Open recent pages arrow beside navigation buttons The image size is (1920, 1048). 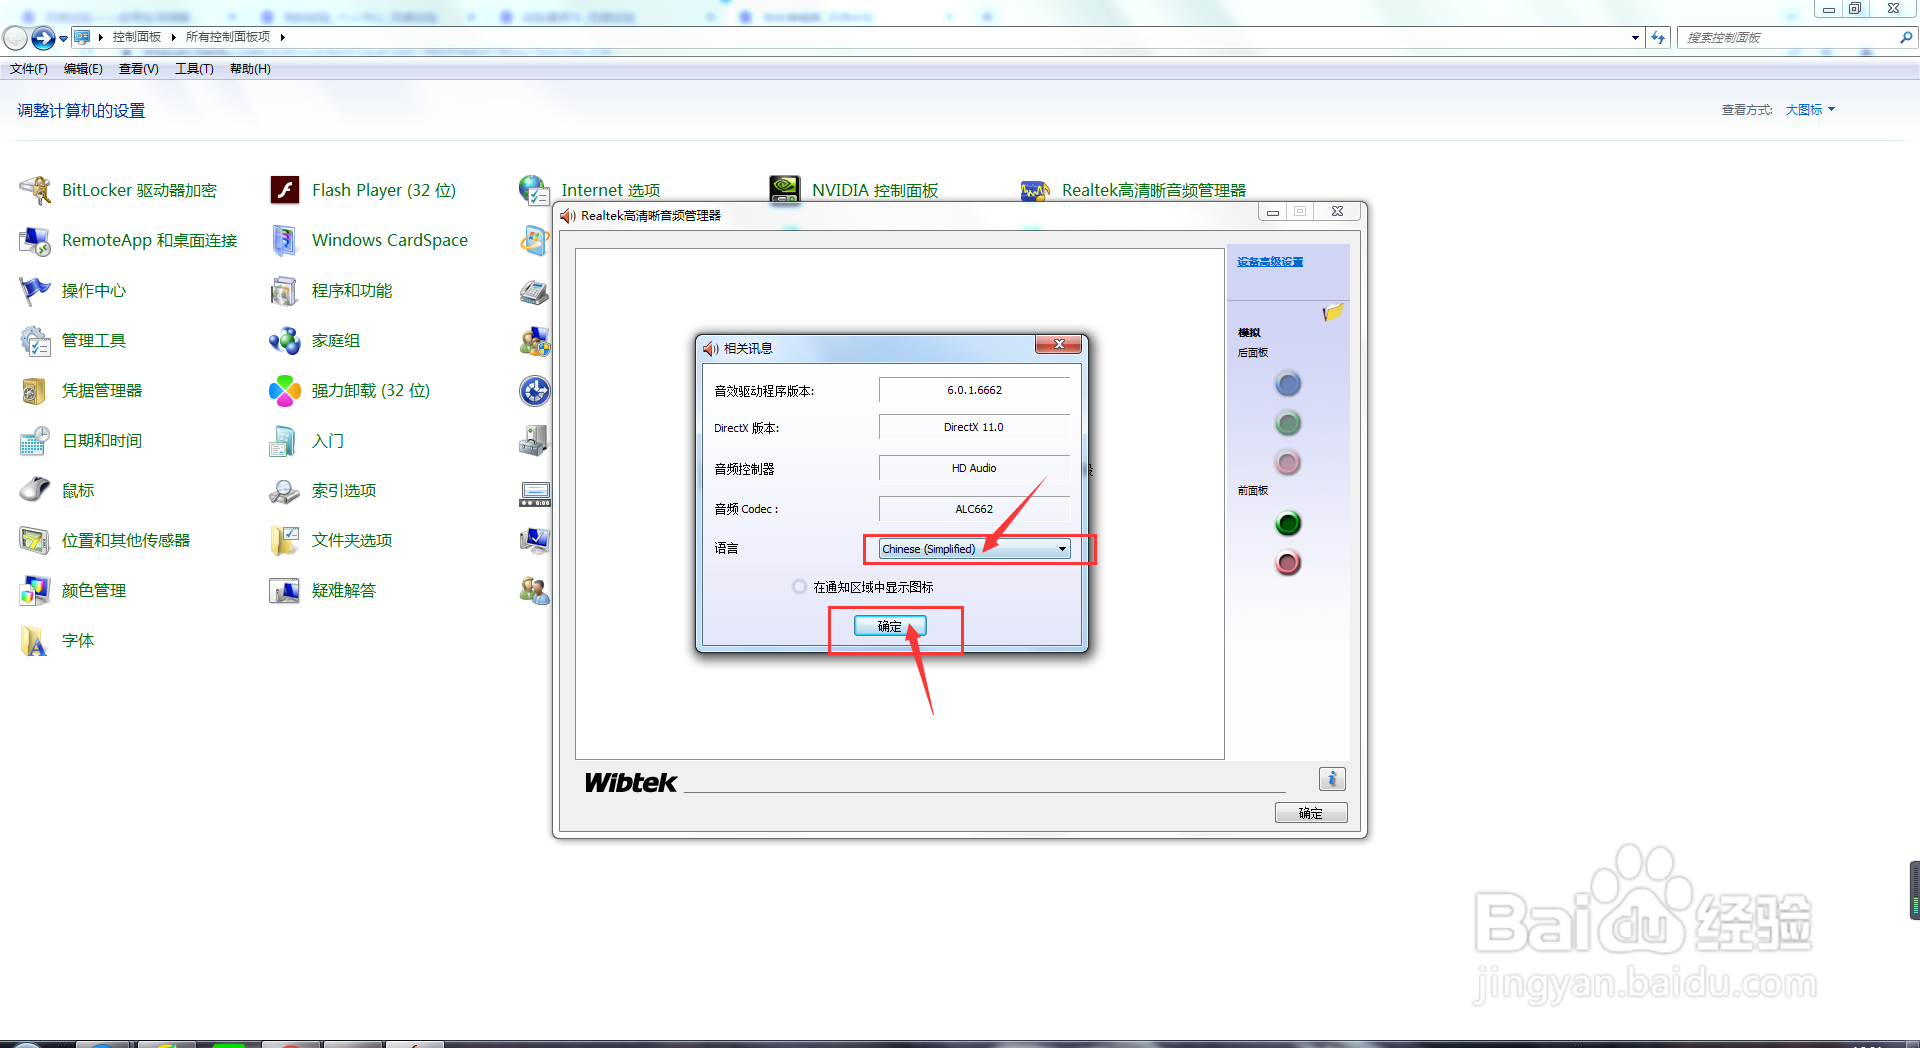point(63,39)
